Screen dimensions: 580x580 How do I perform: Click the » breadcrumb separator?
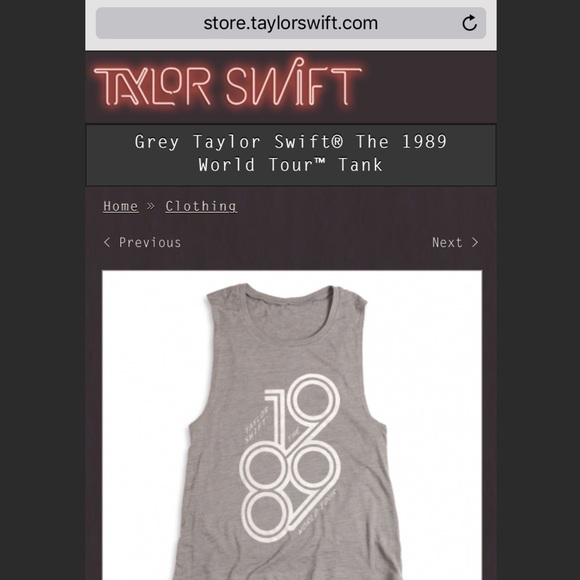tap(151, 206)
